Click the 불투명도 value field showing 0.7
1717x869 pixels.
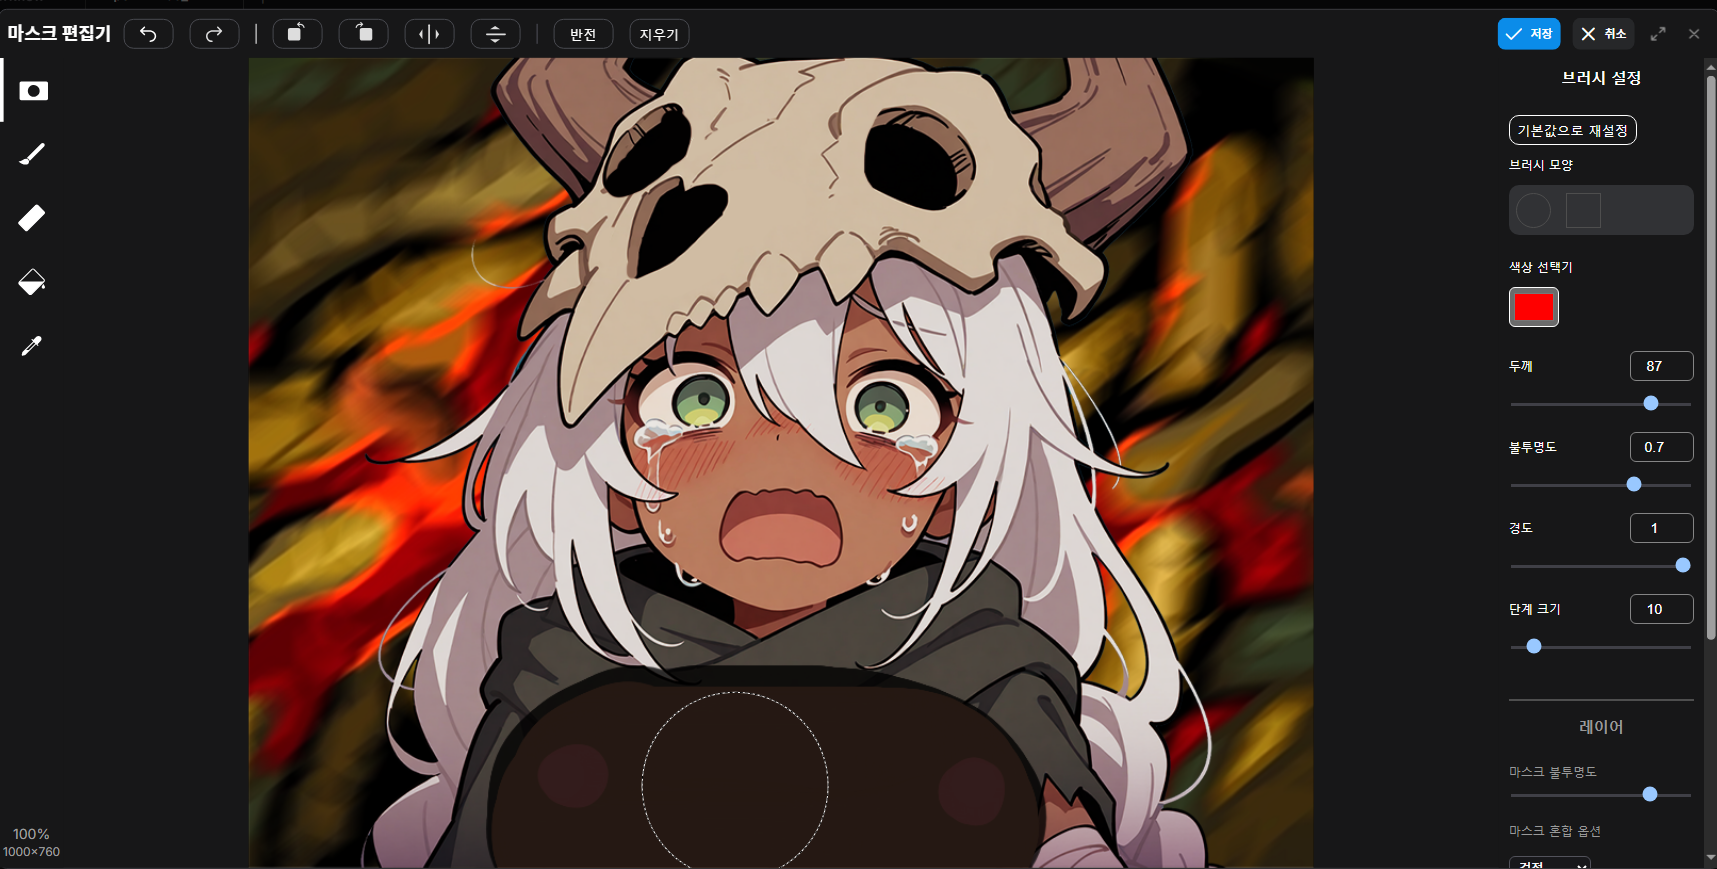click(x=1661, y=447)
